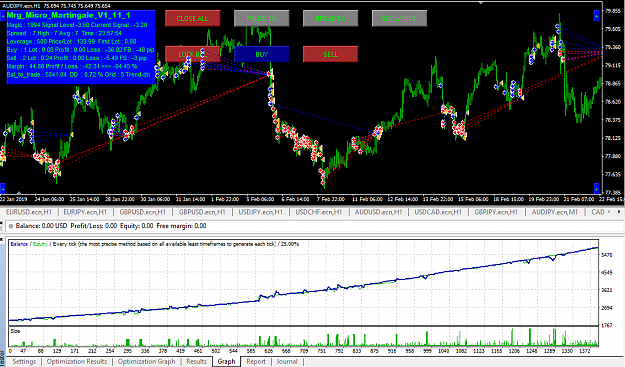Screen dimensions: 625x367
Task: Click blue square icon at chart bottom-left corner
Action: (x=3, y=188)
